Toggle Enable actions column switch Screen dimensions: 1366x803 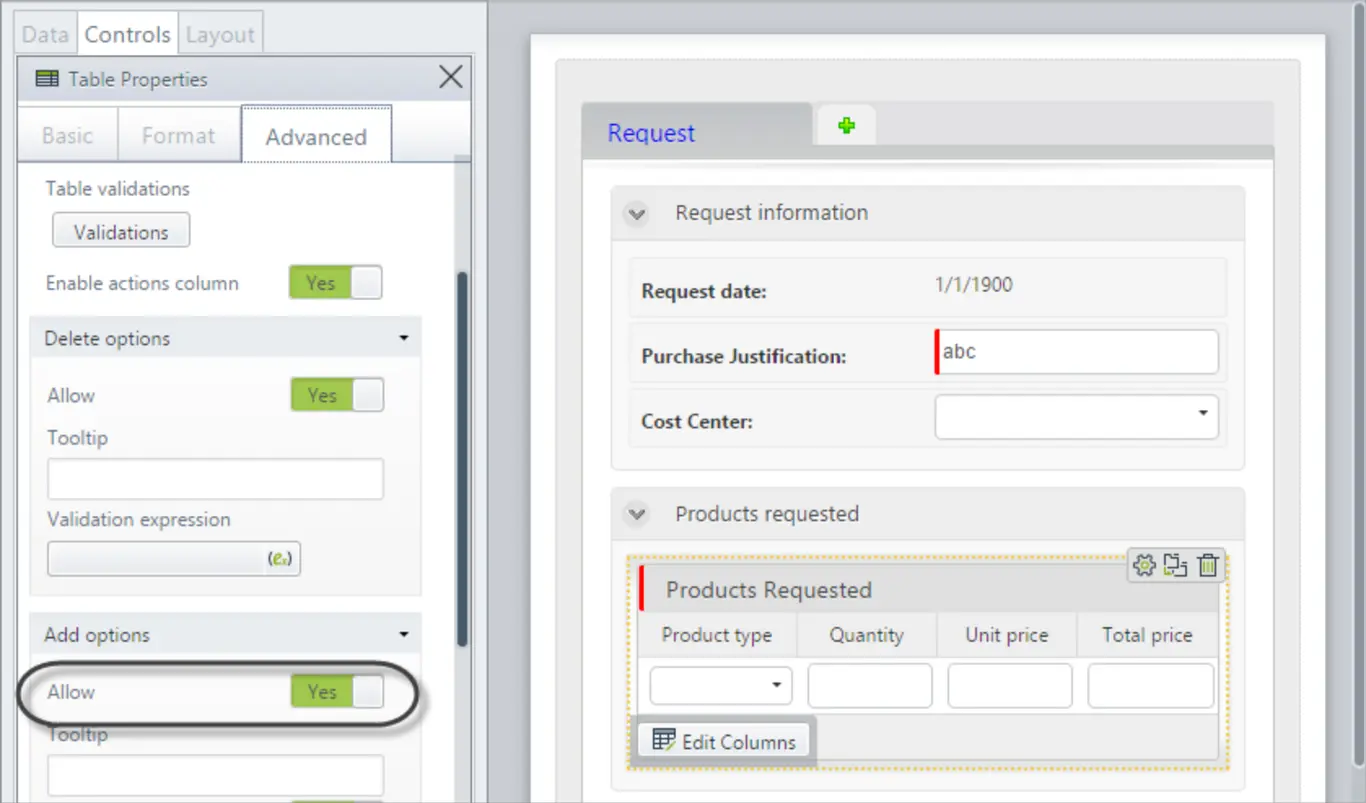pyautogui.click(x=336, y=283)
